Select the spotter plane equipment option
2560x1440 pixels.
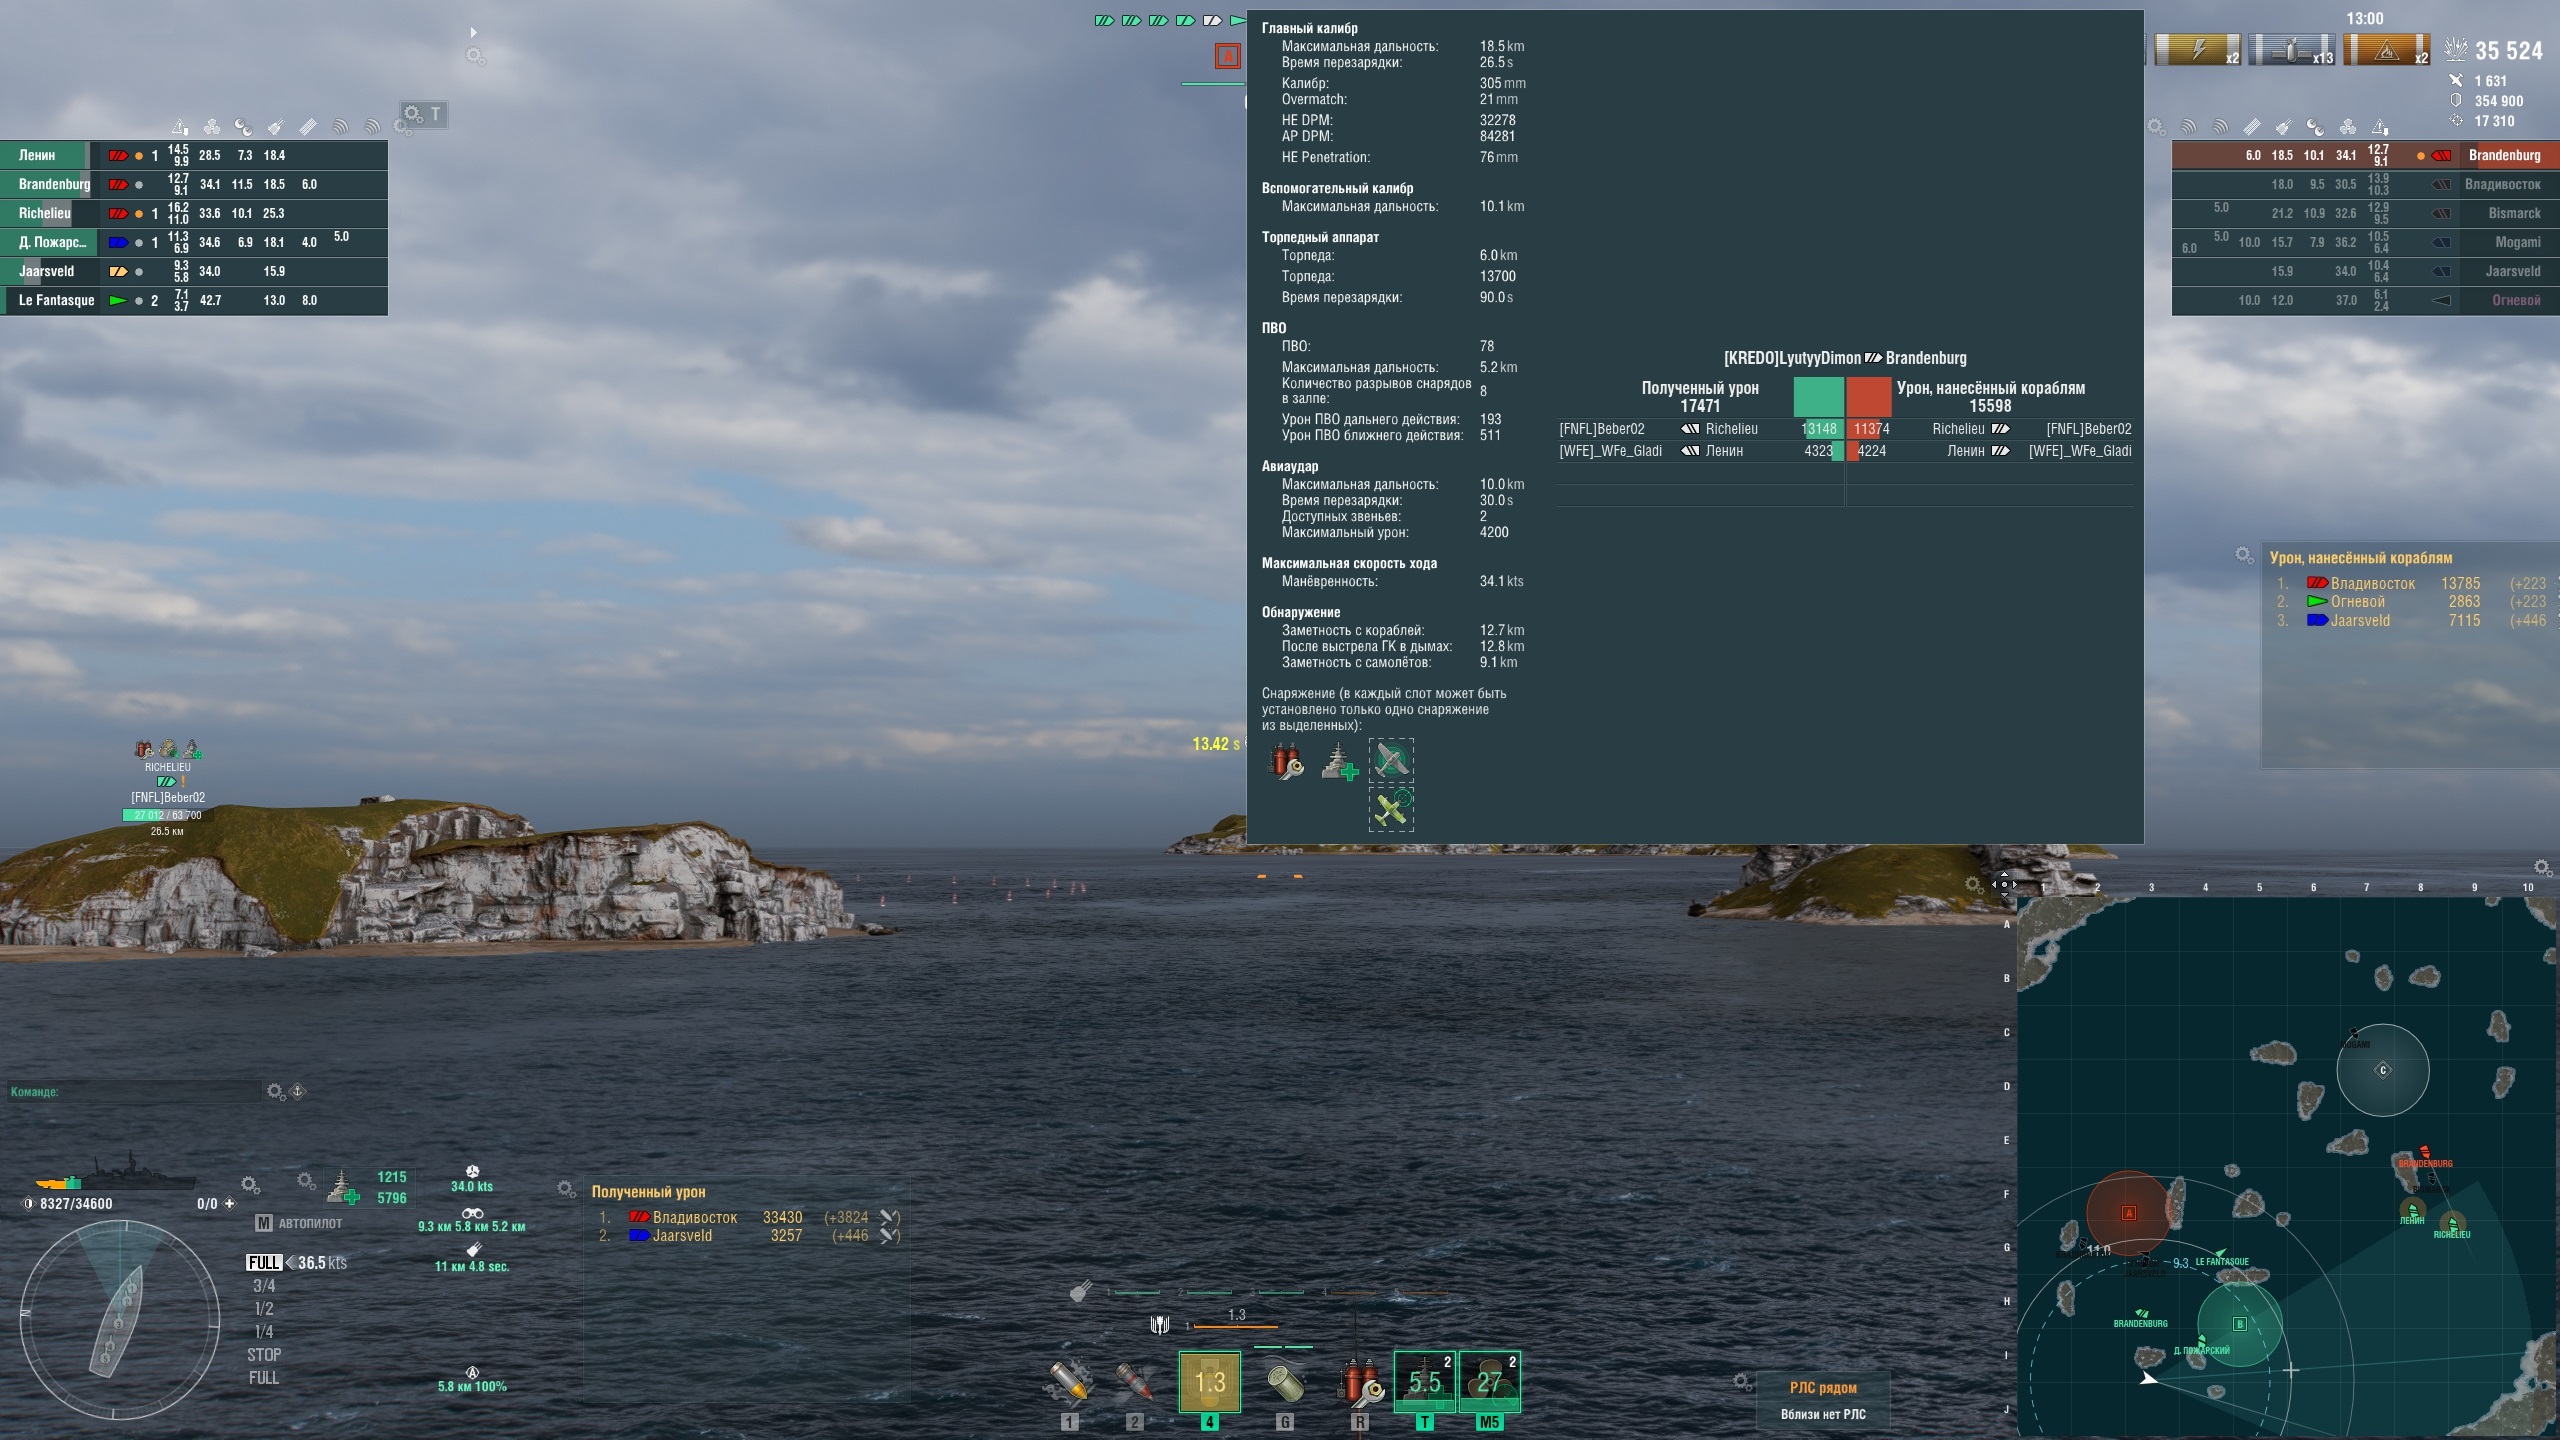pyautogui.click(x=1391, y=809)
